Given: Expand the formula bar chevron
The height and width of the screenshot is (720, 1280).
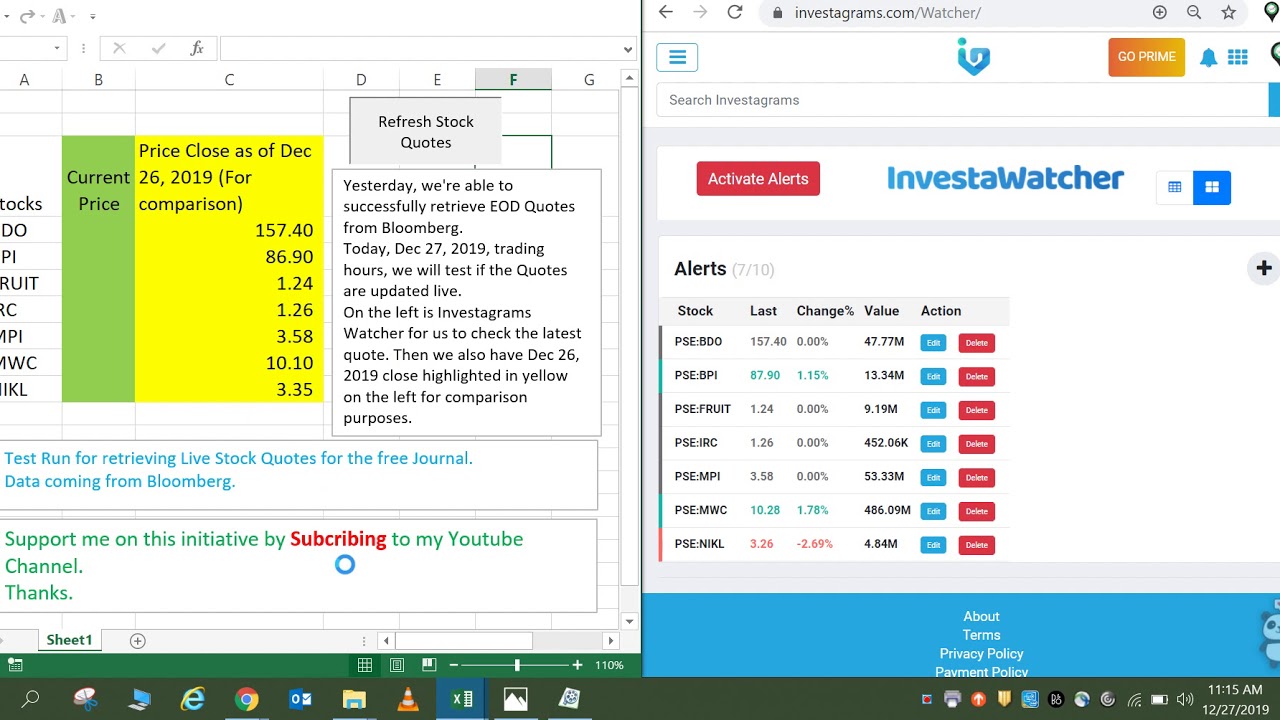Looking at the screenshot, I should pyautogui.click(x=628, y=49).
